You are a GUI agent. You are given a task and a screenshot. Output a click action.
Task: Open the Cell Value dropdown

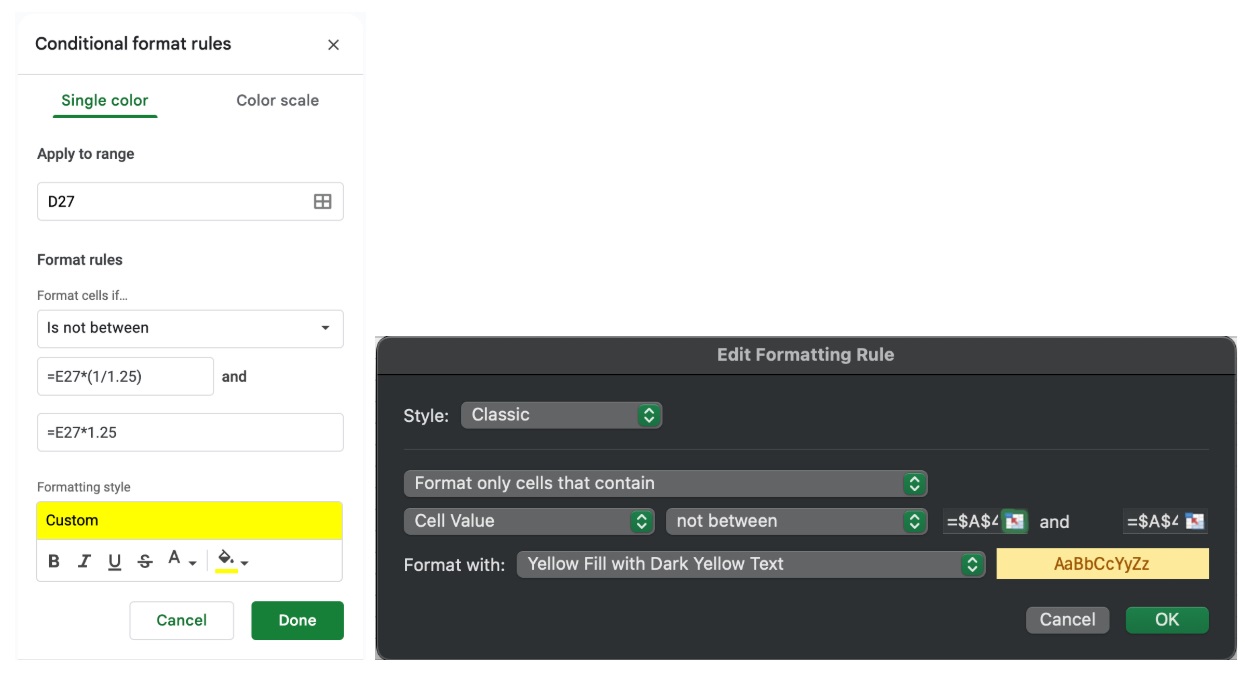tap(529, 521)
